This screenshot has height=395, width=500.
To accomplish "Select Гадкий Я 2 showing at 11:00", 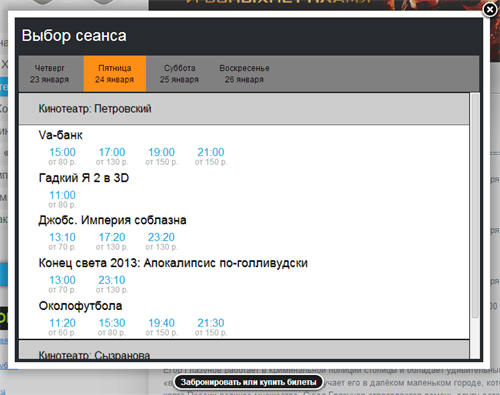I will 62,195.
